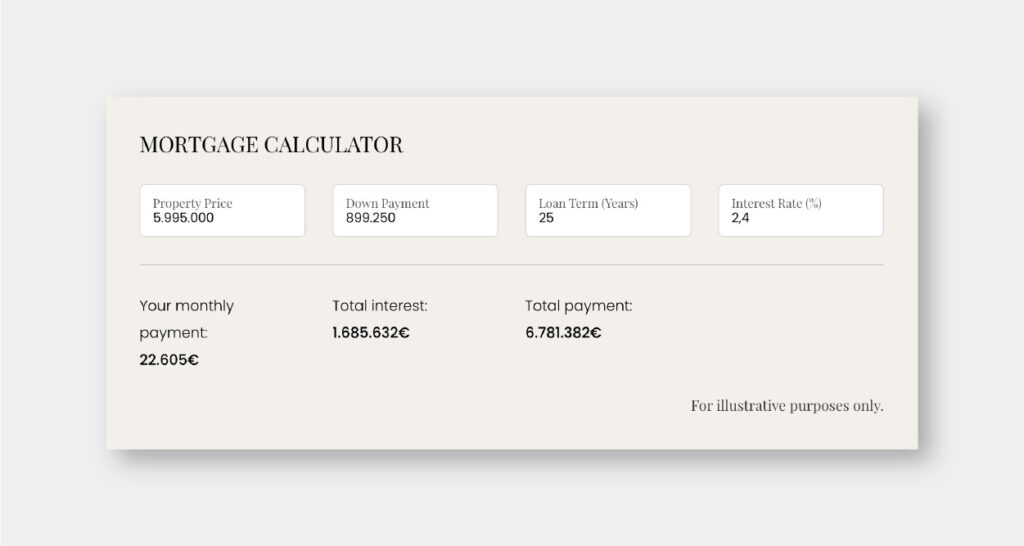The width and height of the screenshot is (1024, 546).
Task: Select the 22.605€ monthly payment result
Action: click(169, 360)
